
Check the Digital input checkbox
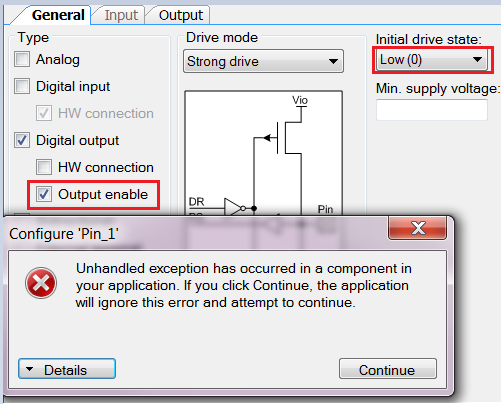(x=22, y=86)
